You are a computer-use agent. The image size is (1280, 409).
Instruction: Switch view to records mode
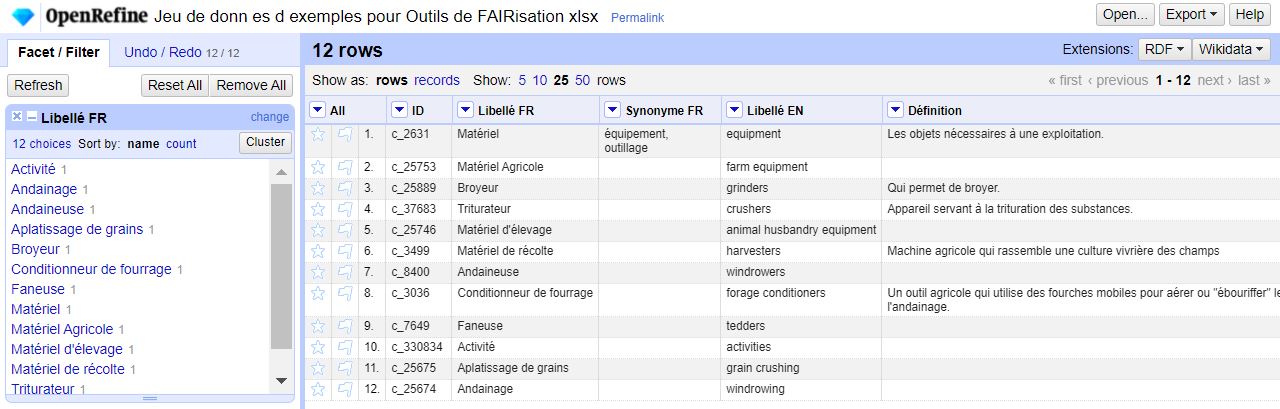pyautogui.click(x=437, y=80)
